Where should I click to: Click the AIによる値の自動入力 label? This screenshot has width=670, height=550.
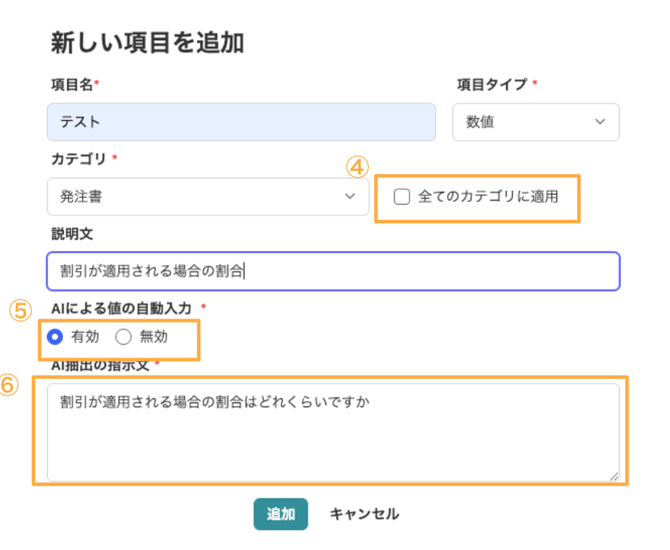click(121, 308)
